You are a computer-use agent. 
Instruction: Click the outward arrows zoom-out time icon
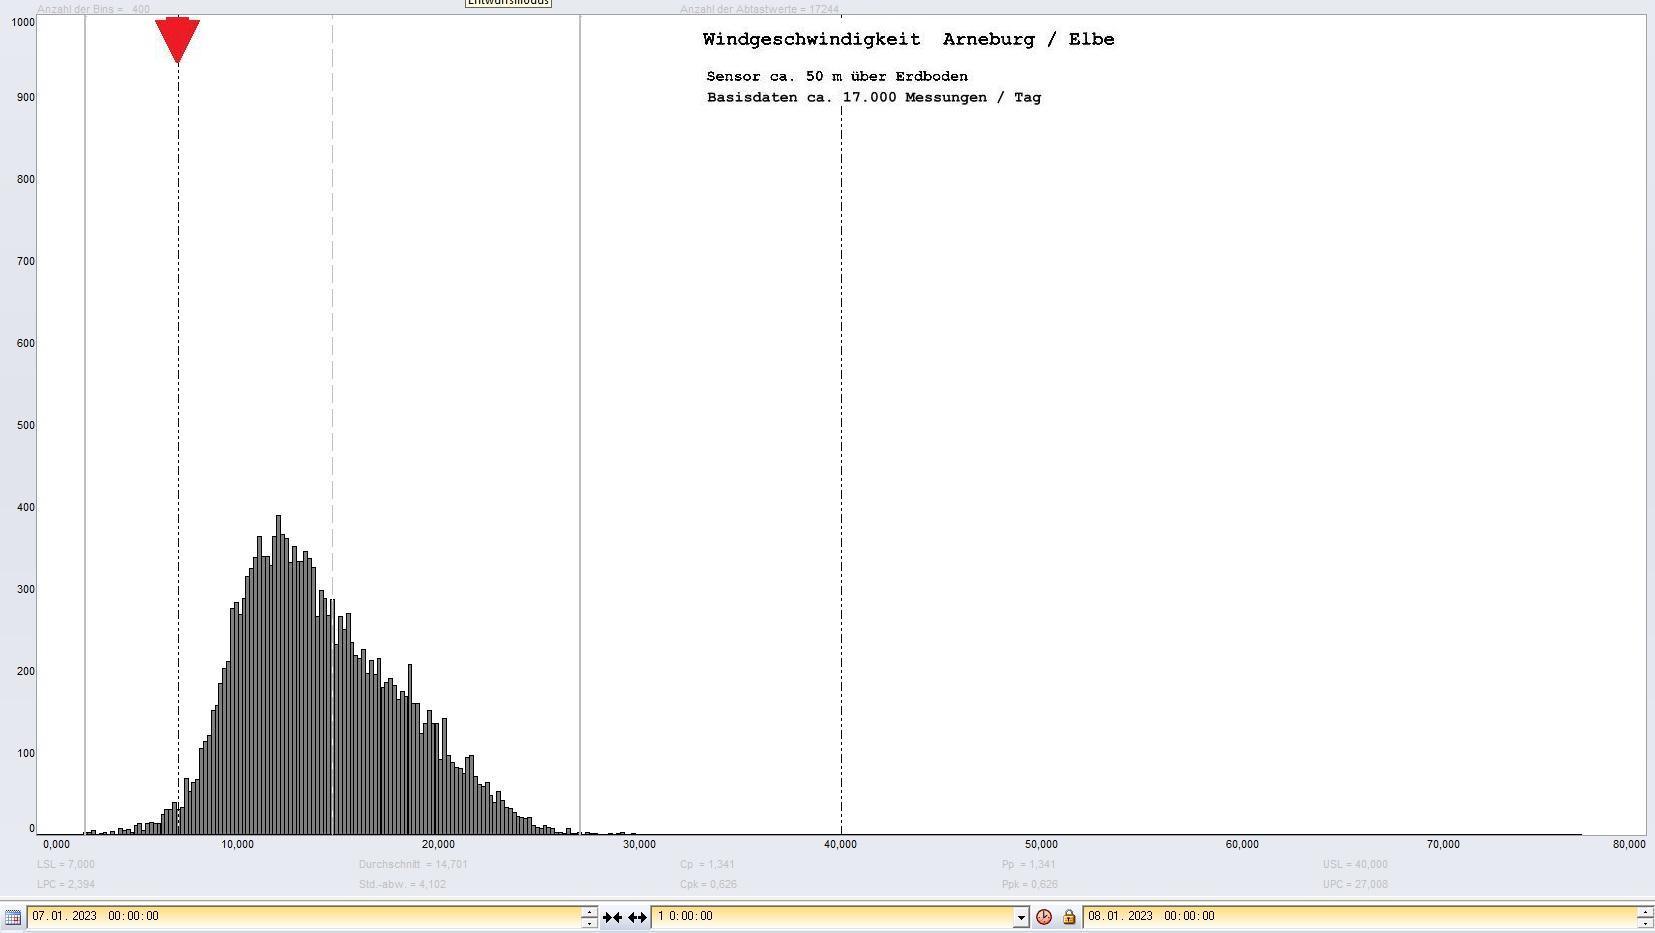(x=637, y=917)
